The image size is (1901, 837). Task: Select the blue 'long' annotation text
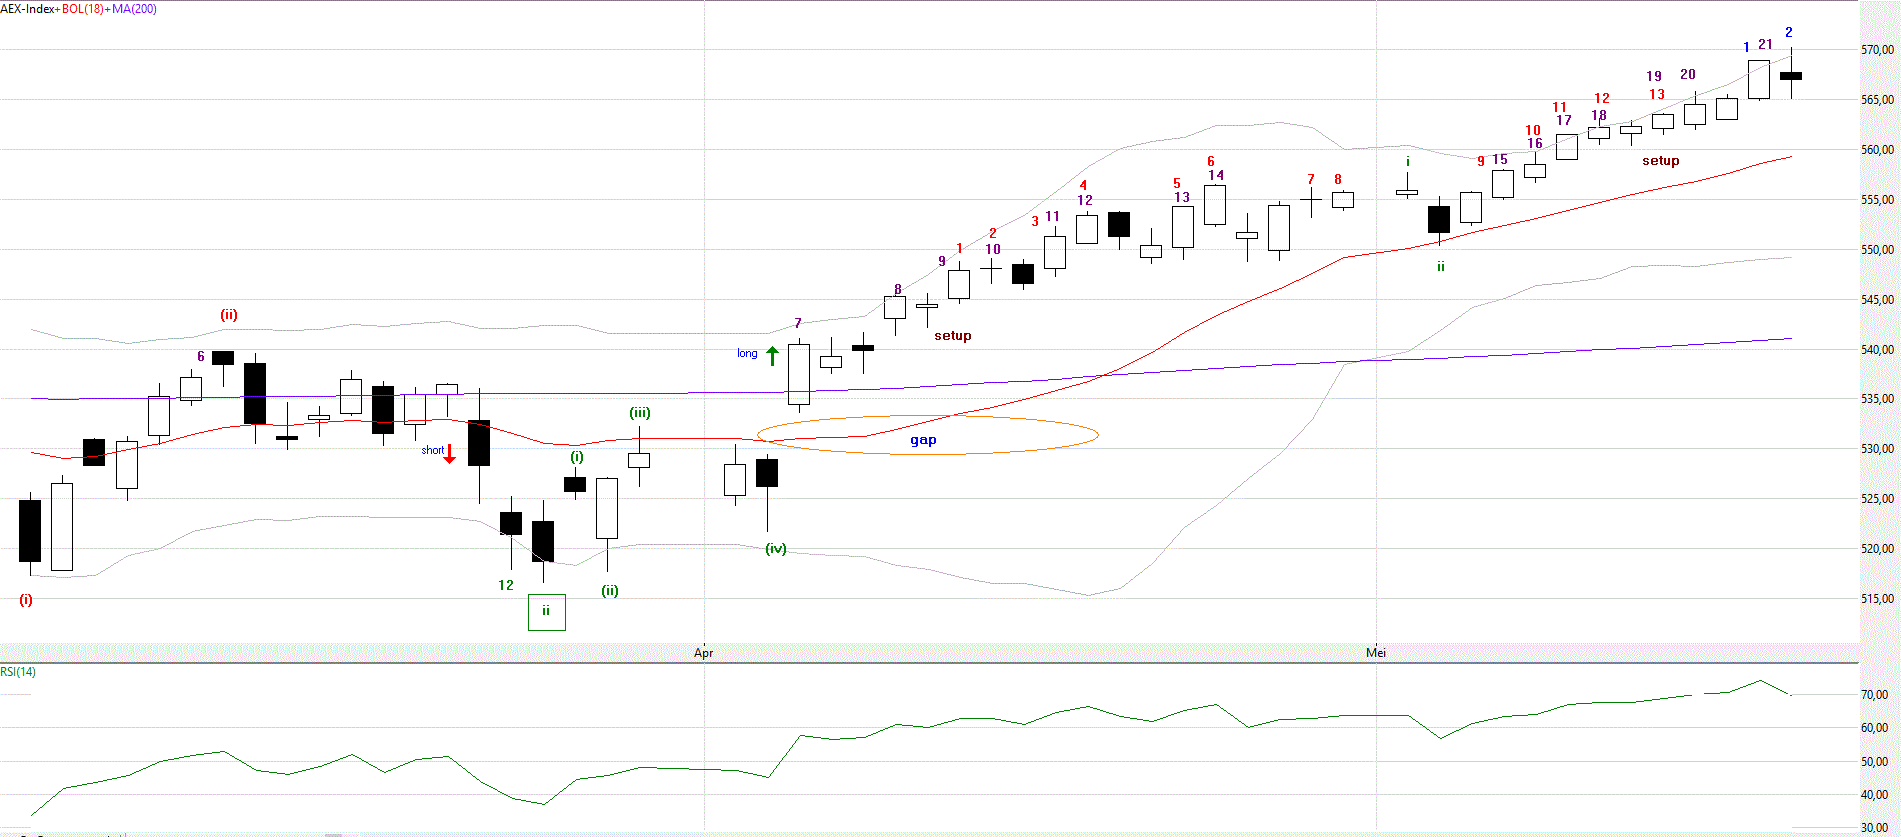[x=747, y=353]
